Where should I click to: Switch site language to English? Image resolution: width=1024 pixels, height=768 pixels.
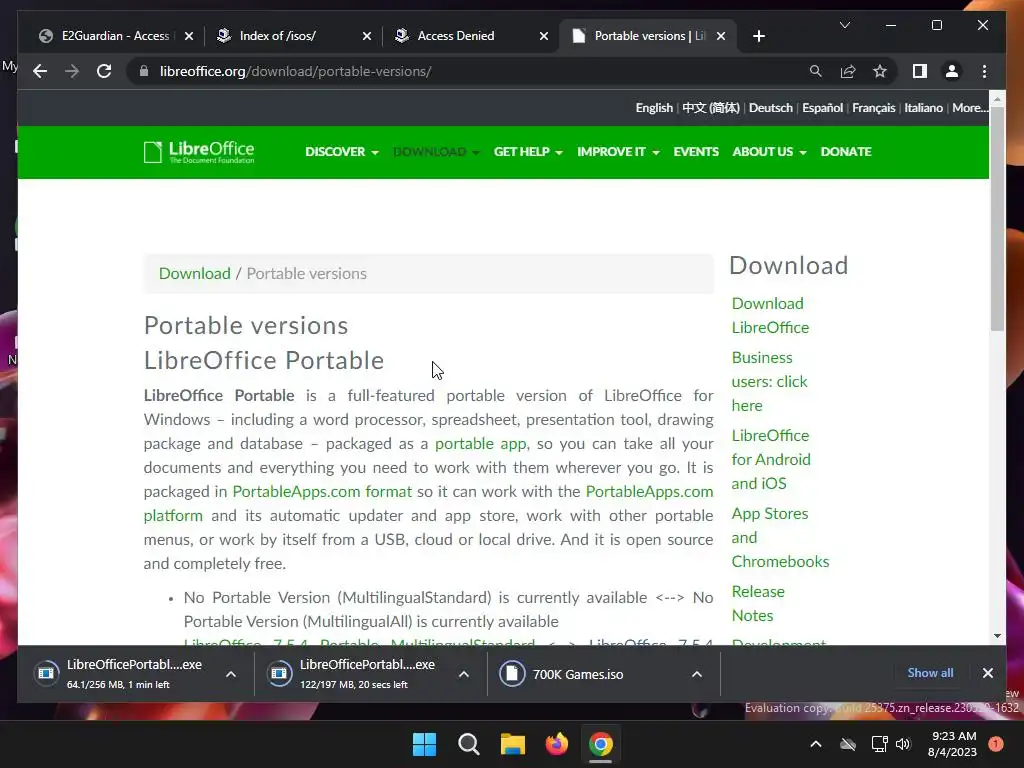[x=654, y=108]
